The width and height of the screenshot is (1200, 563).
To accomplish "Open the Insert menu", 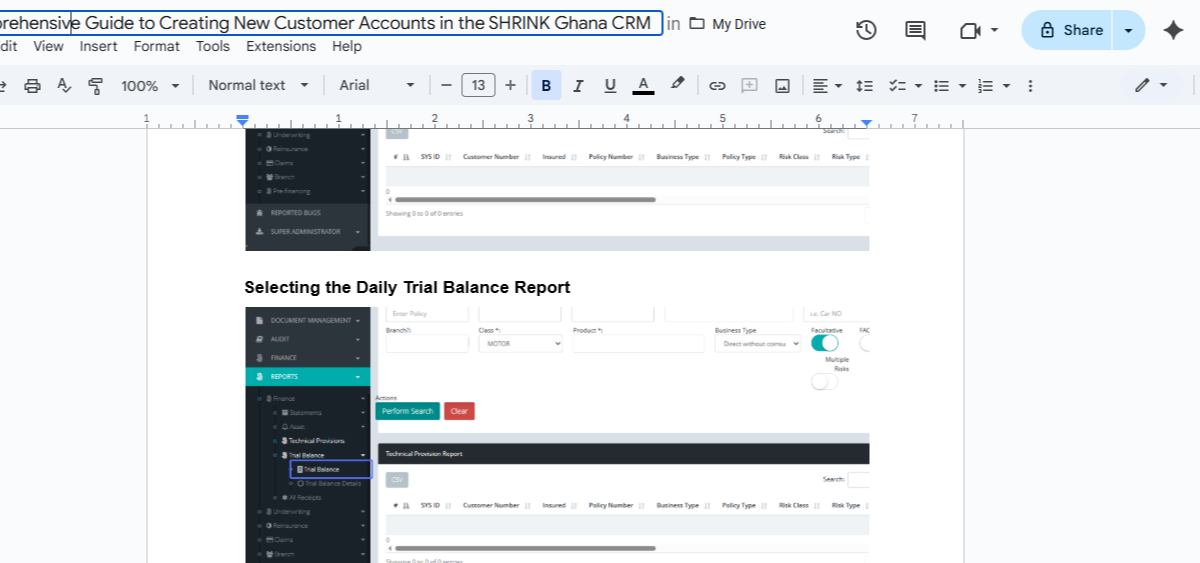I will [98, 46].
